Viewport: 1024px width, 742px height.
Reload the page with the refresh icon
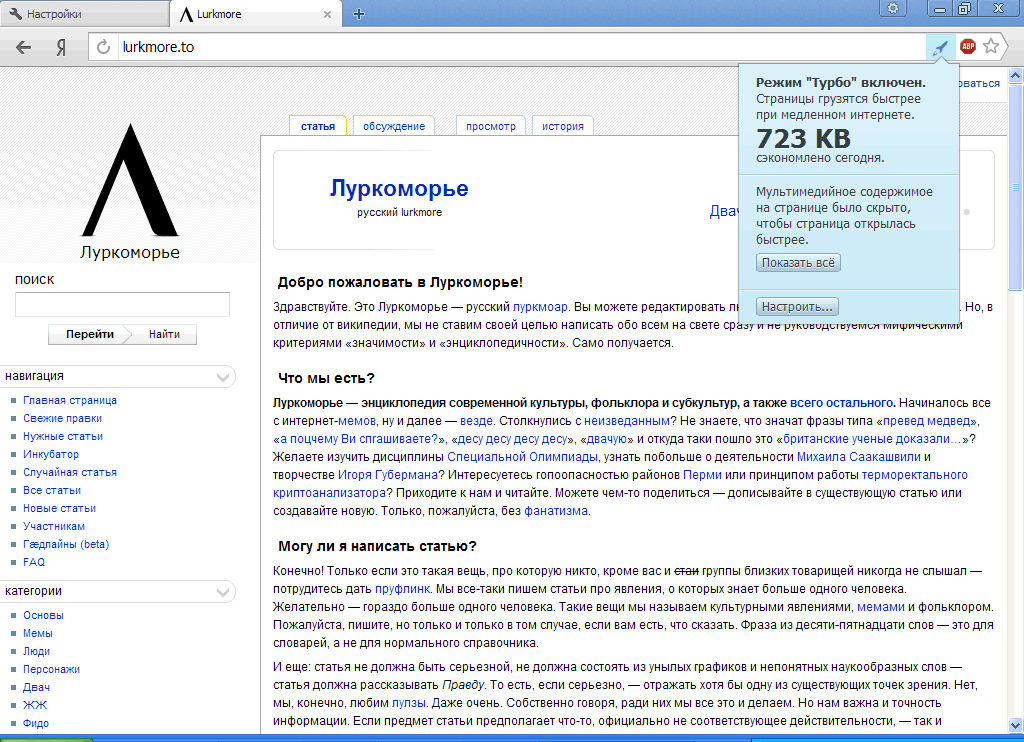(x=103, y=47)
